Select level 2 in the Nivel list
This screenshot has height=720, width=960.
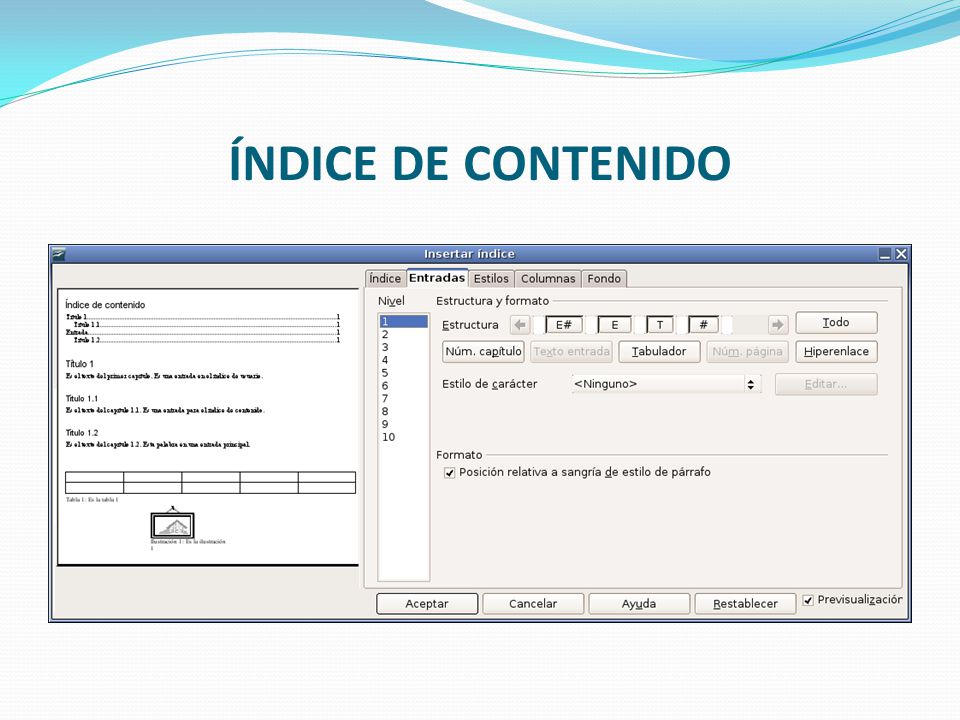(403, 334)
